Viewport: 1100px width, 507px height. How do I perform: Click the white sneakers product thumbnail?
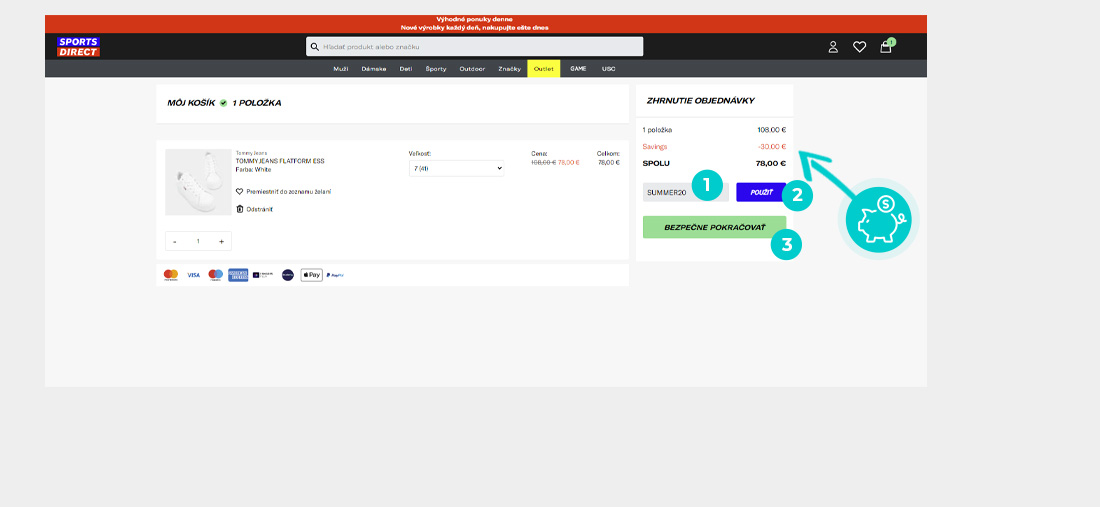coord(198,182)
